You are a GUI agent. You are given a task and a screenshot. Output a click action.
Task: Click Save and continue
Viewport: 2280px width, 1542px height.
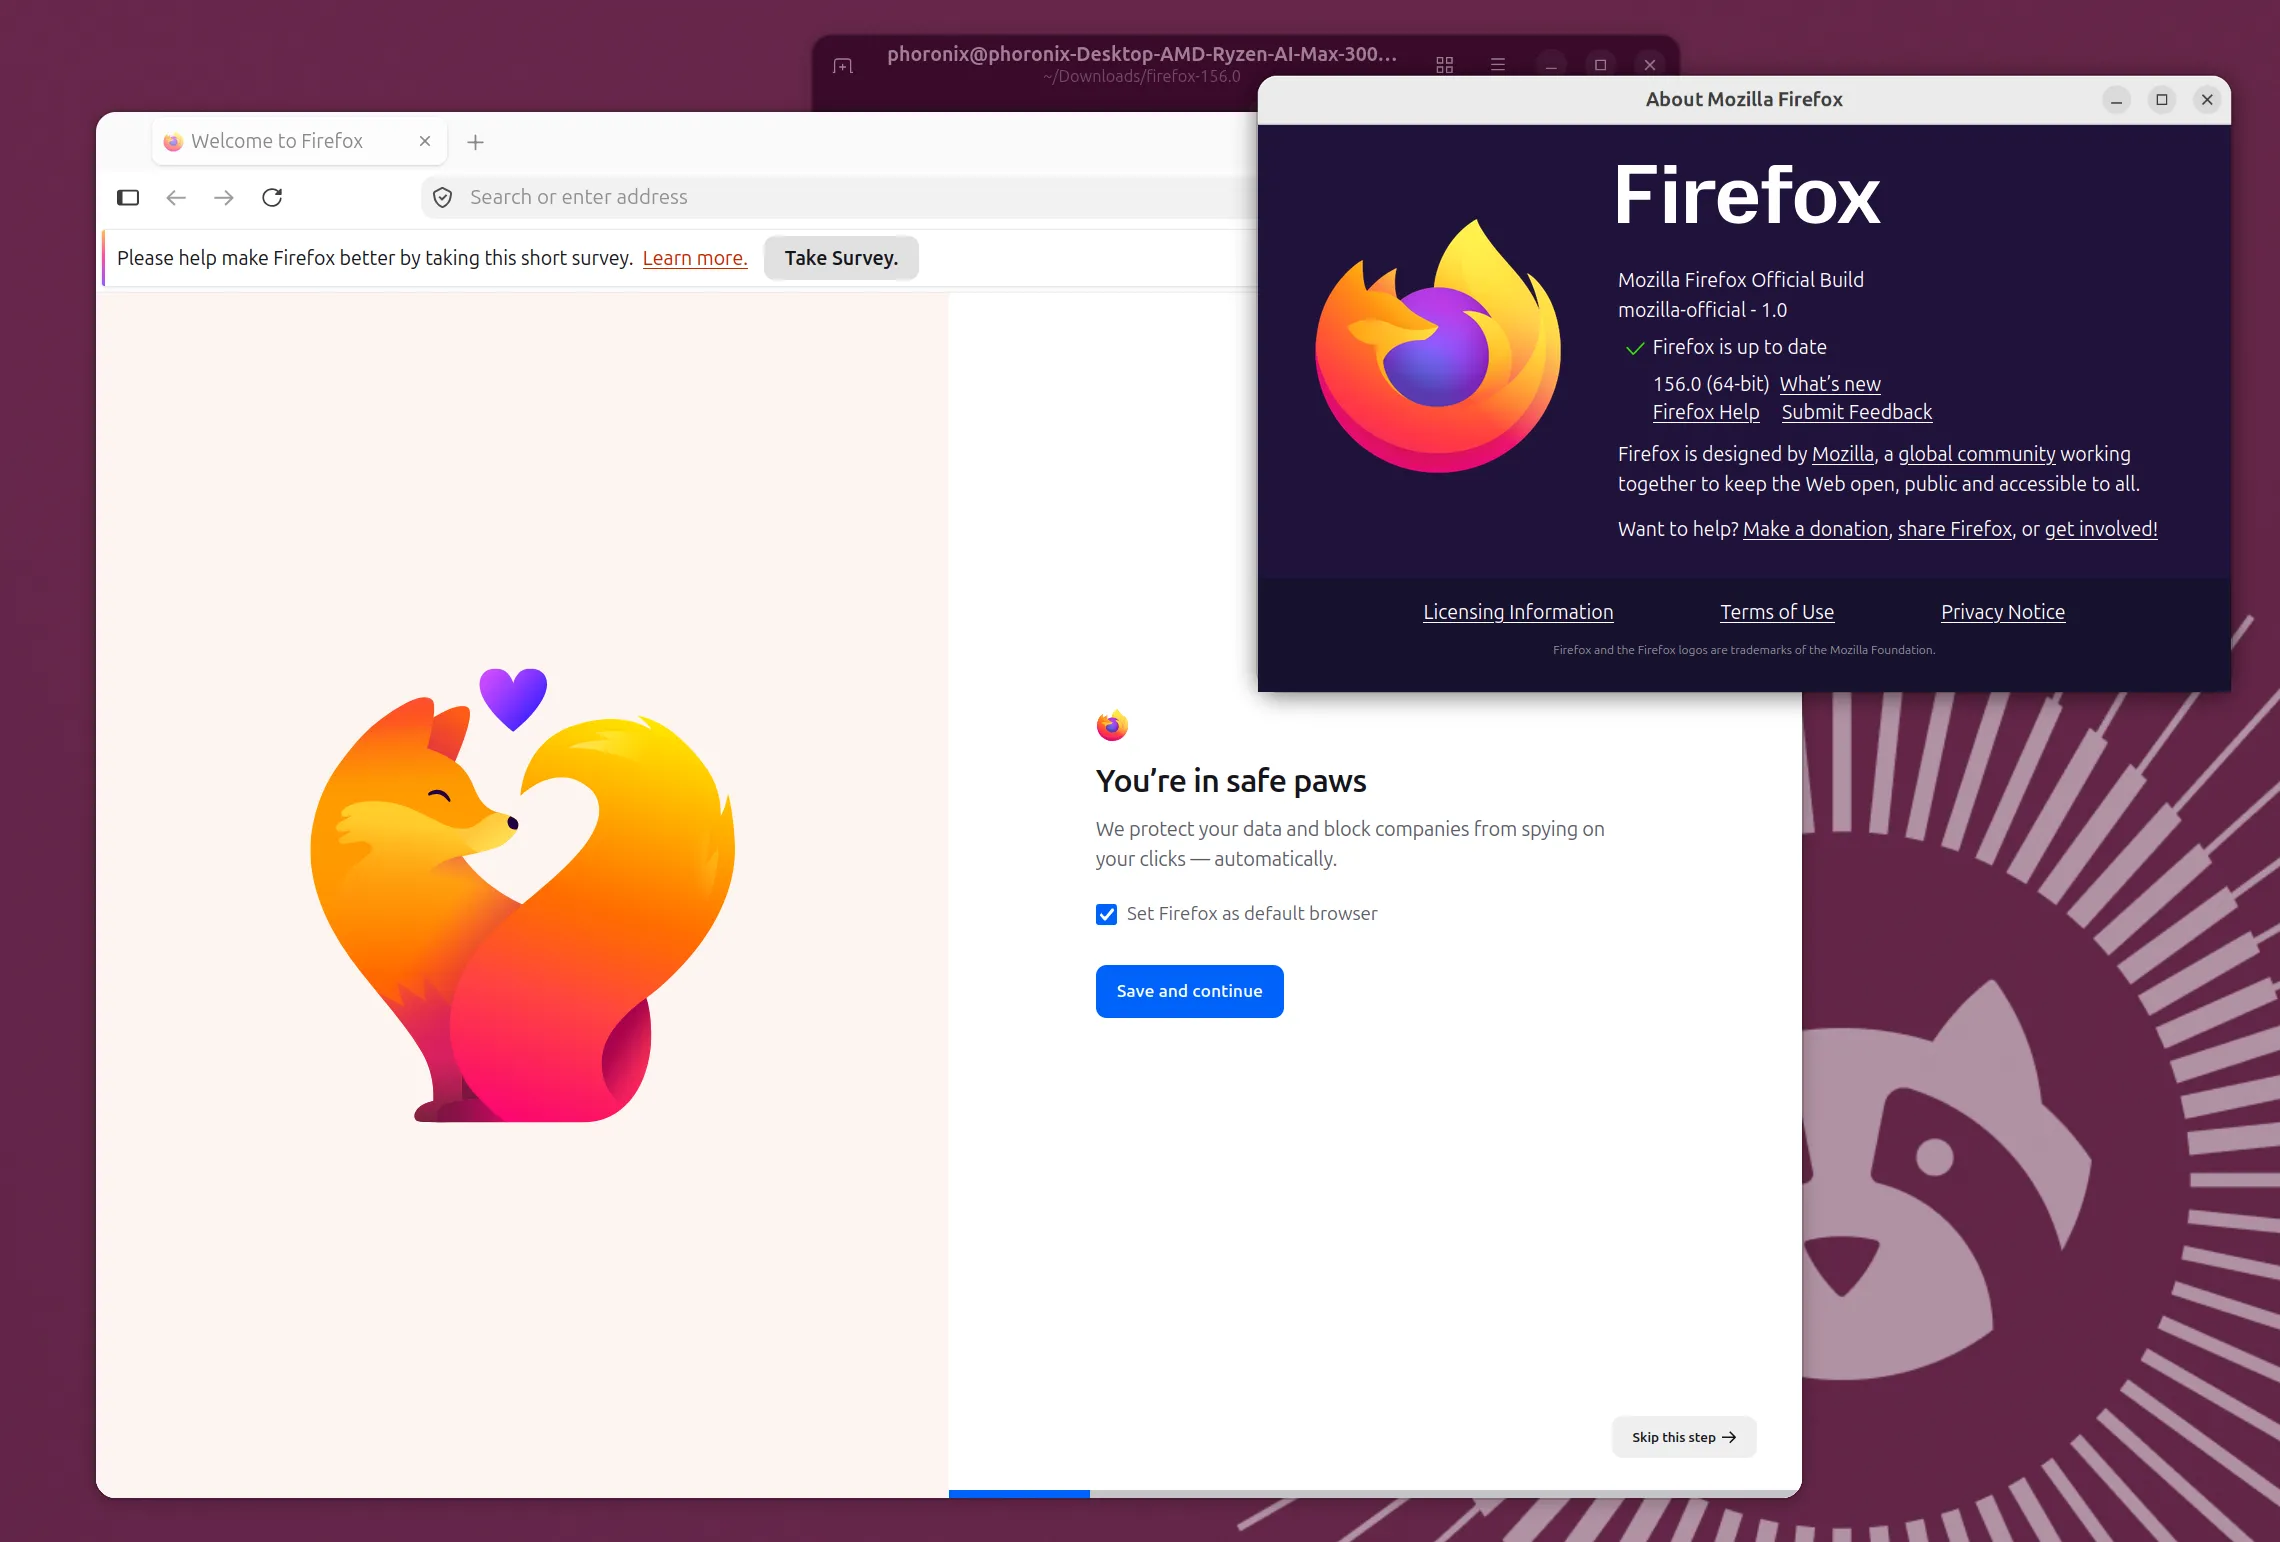point(1189,991)
